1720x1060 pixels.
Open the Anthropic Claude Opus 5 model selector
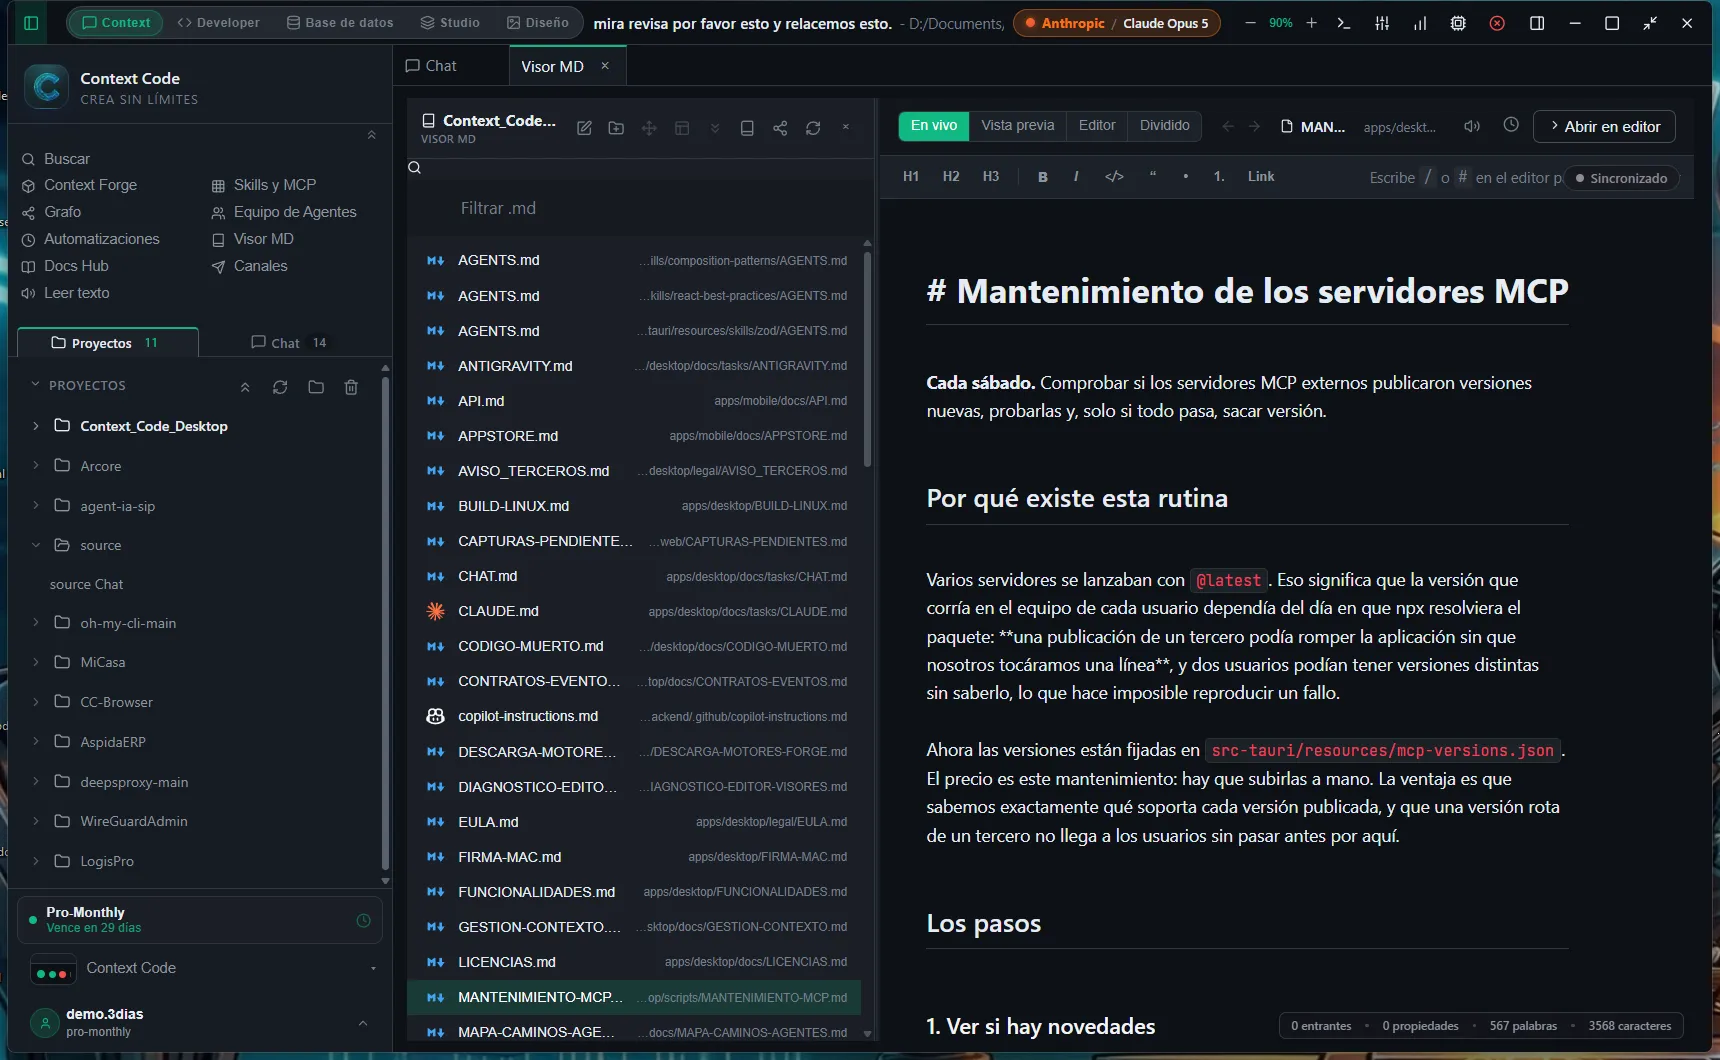coord(1117,23)
